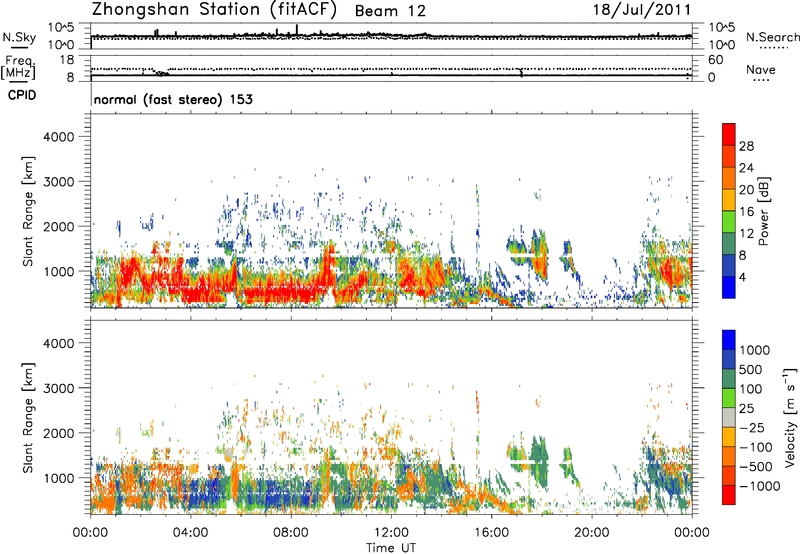Click the 4000 km tick of power panel

(59, 137)
